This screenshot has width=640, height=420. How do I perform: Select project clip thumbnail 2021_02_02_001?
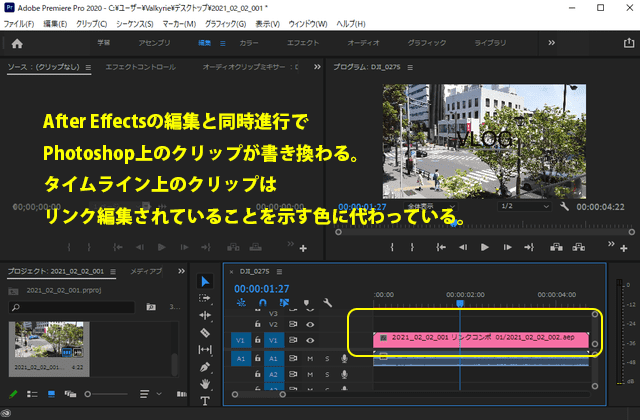pos(49,349)
